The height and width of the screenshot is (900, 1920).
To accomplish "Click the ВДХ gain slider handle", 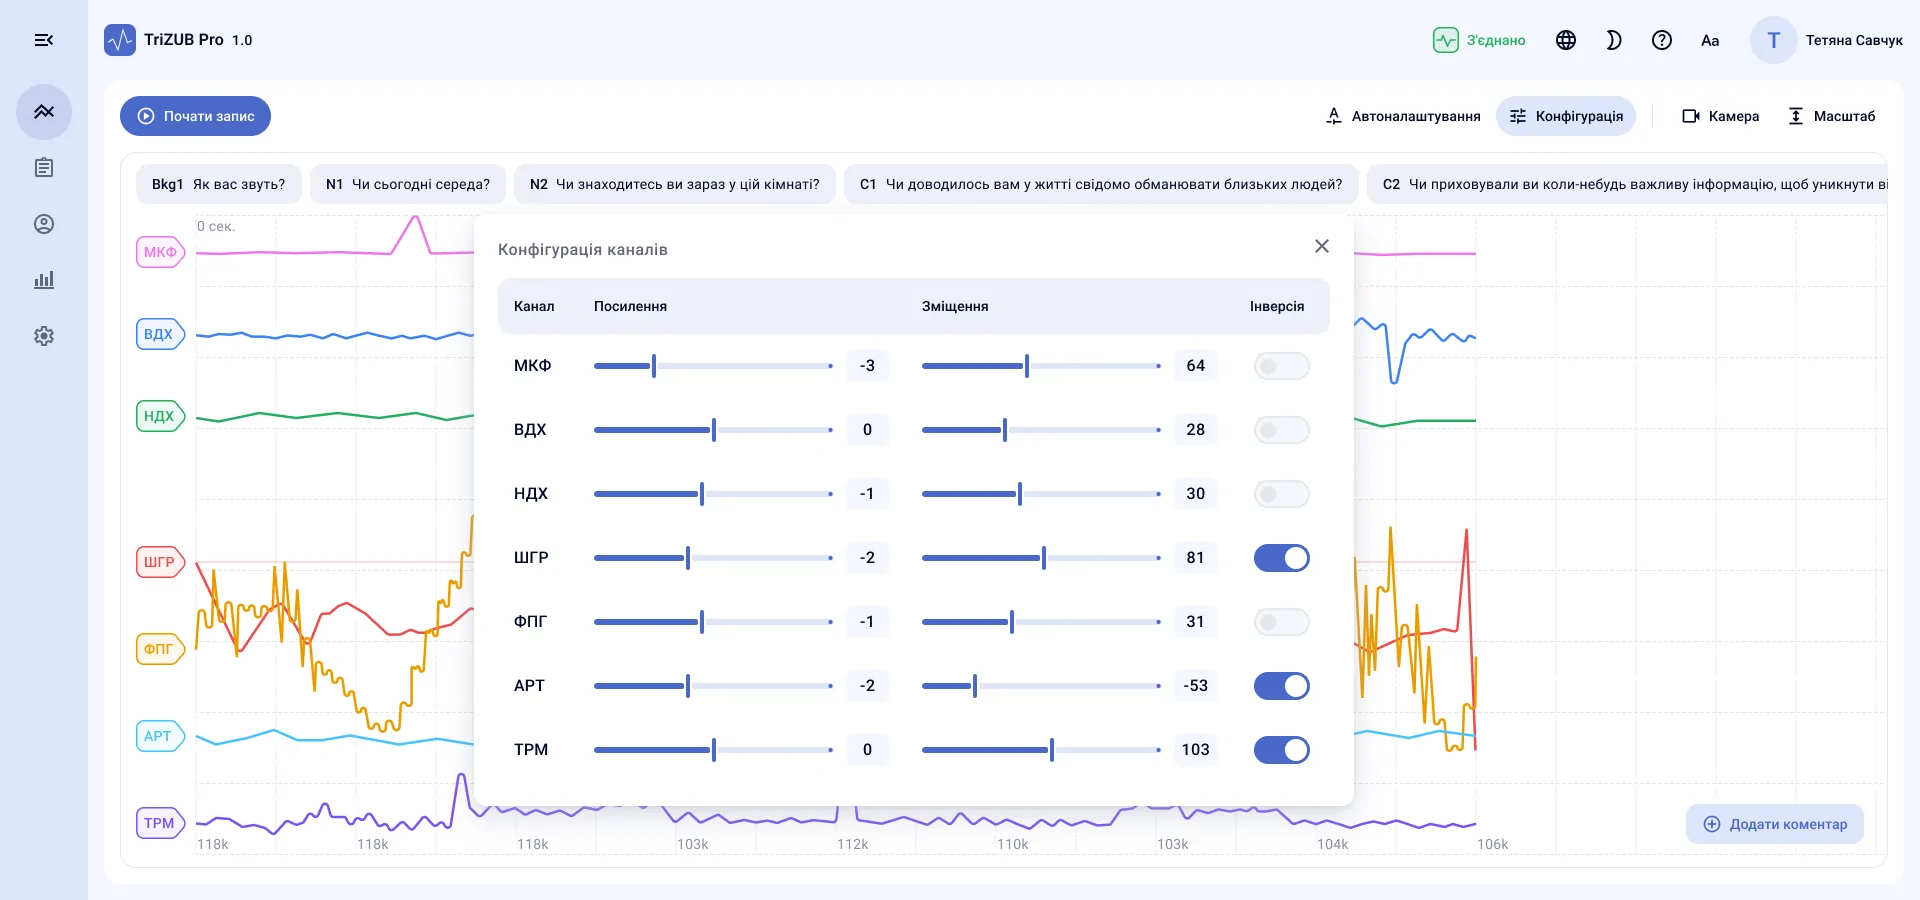I will click(714, 430).
